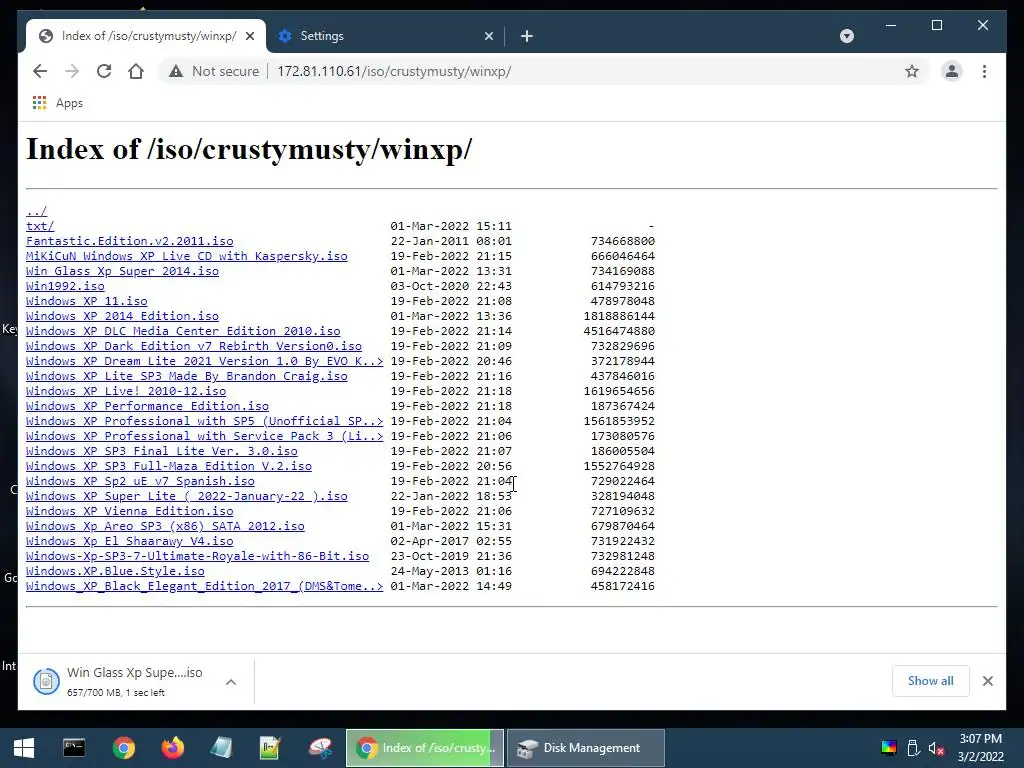Viewport: 1024px width, 768px height.
Task: Click Windows Xp El Shaarawy V4.iso link
Action: (x=129, y=541)
